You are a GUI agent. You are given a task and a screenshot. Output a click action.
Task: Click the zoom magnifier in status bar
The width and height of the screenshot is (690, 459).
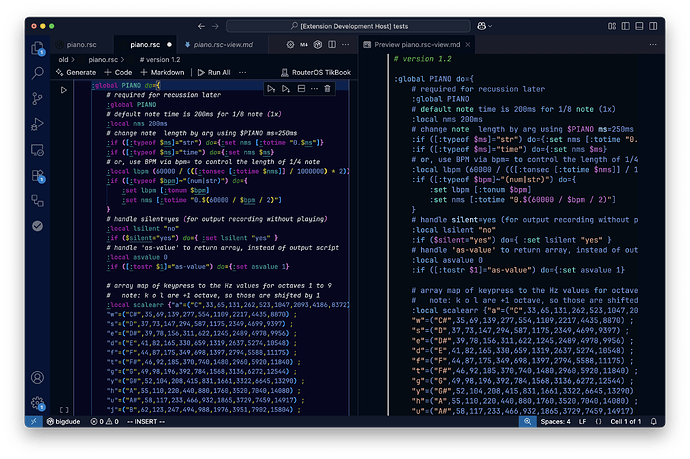click(527, 422)
